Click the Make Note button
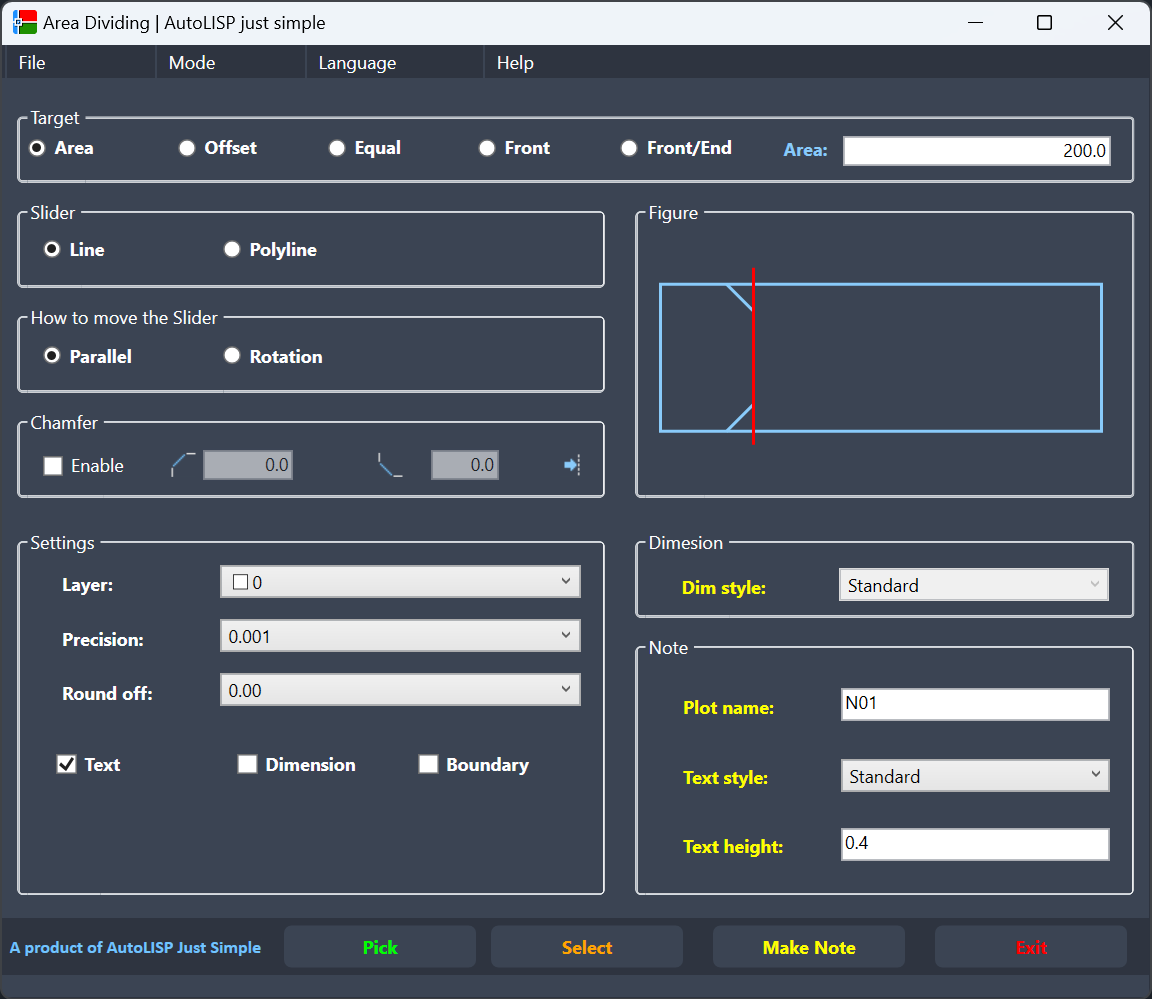This screenshot has height=999, width=1152. point(808,947)
